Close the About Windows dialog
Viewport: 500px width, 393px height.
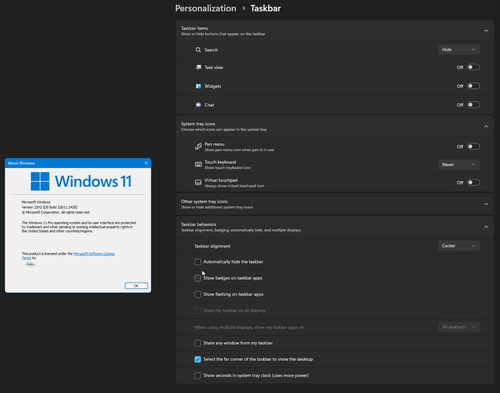[x=146, y=163]
